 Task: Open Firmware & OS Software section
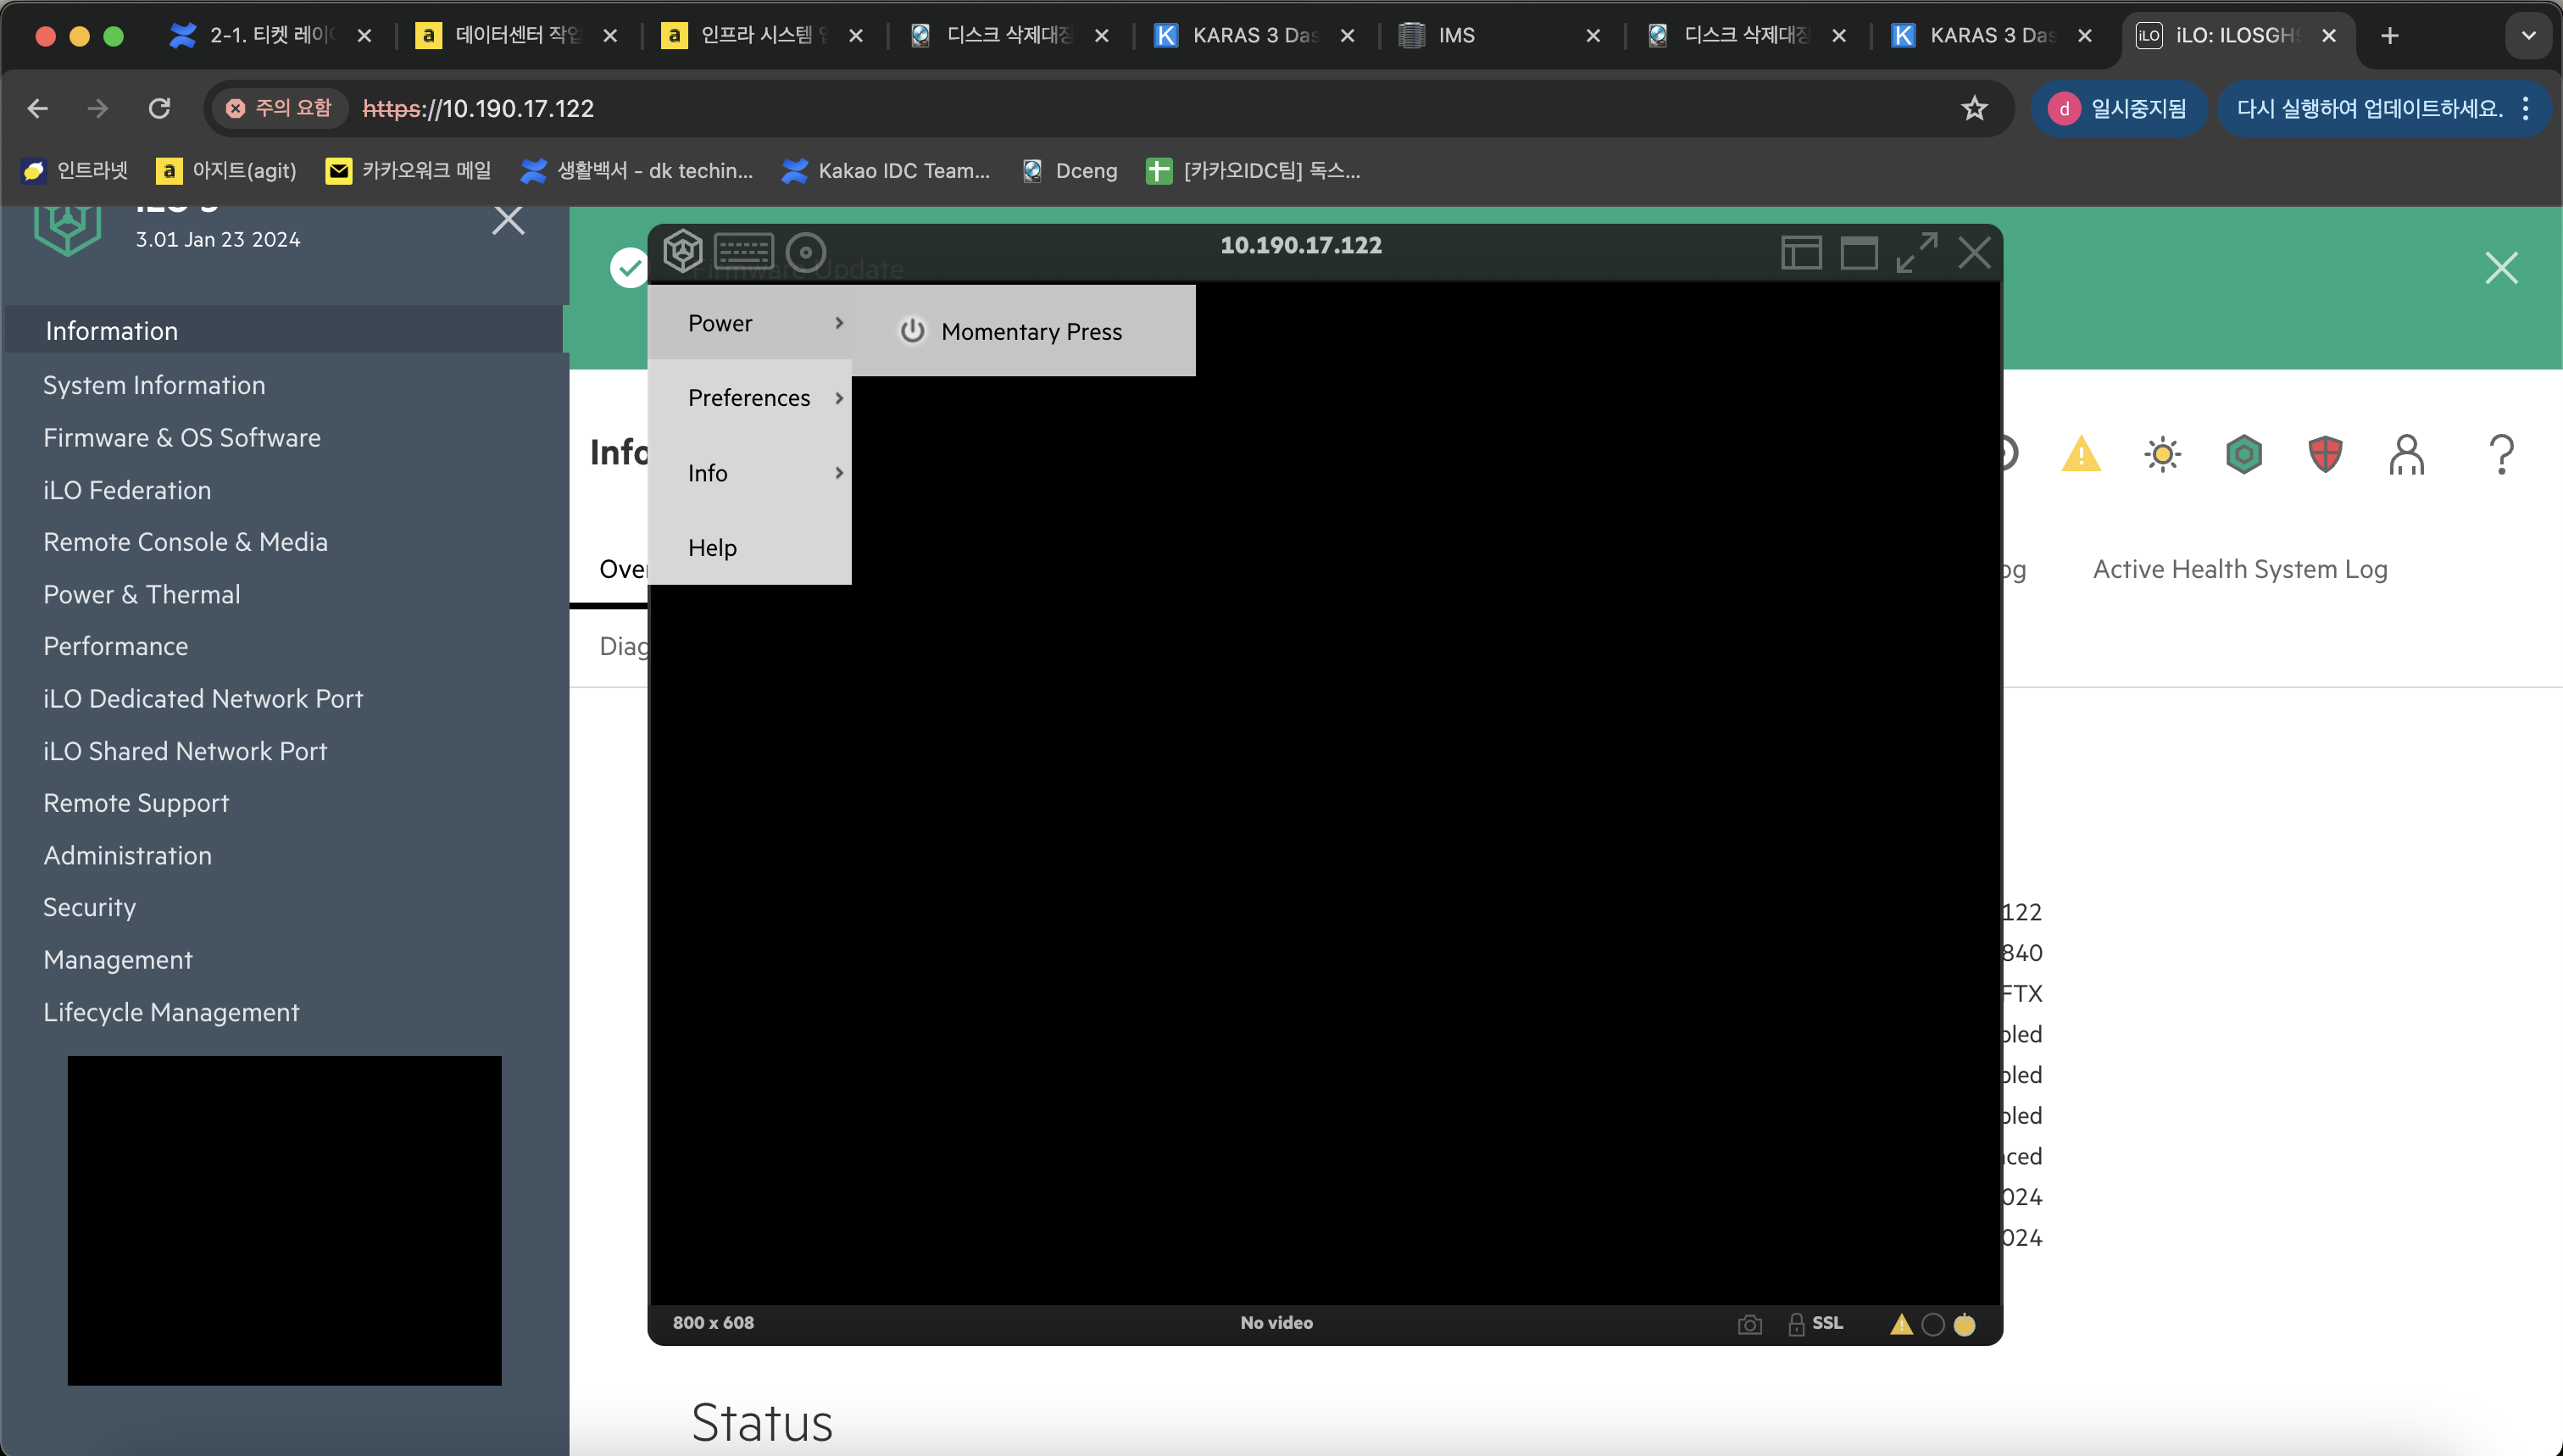click(x=182, y=438)
